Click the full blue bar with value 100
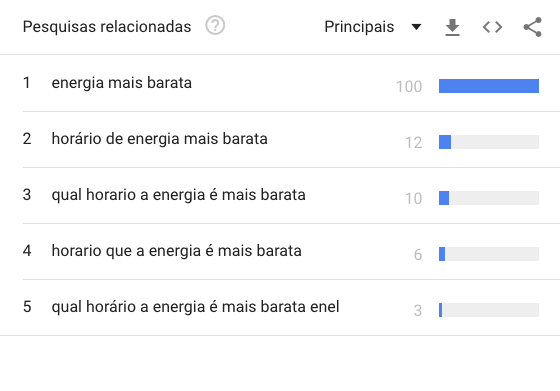The width and height of the screenshot is (560, 391). (489, 86)
